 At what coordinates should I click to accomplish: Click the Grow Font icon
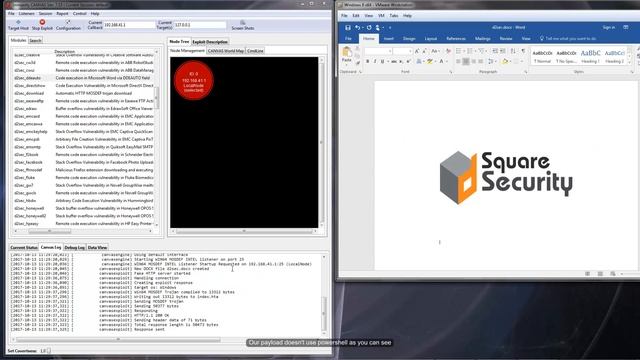417,51
